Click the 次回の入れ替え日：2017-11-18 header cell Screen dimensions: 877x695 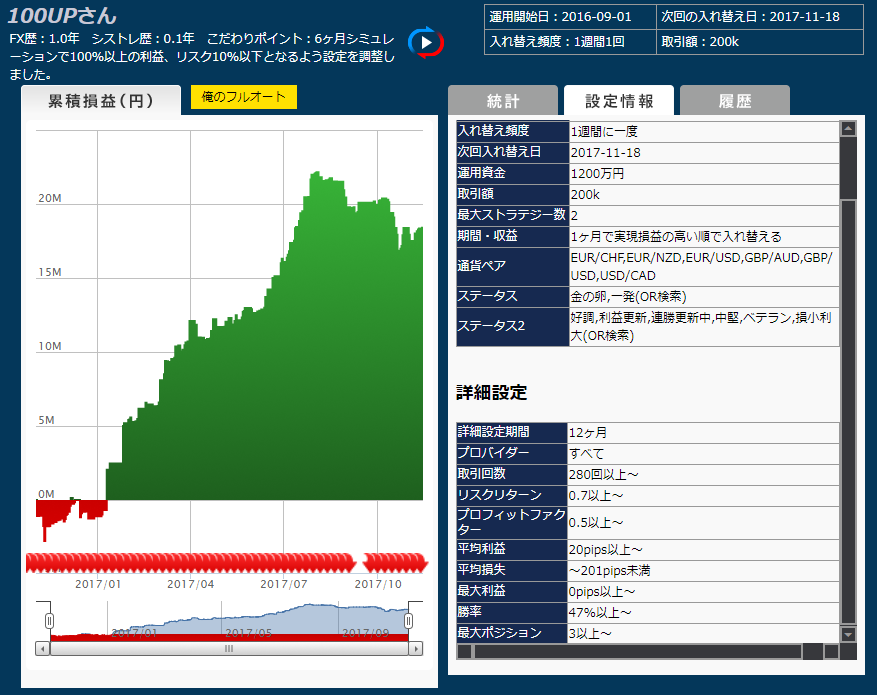pyautogui.click(x=760, y=17)
